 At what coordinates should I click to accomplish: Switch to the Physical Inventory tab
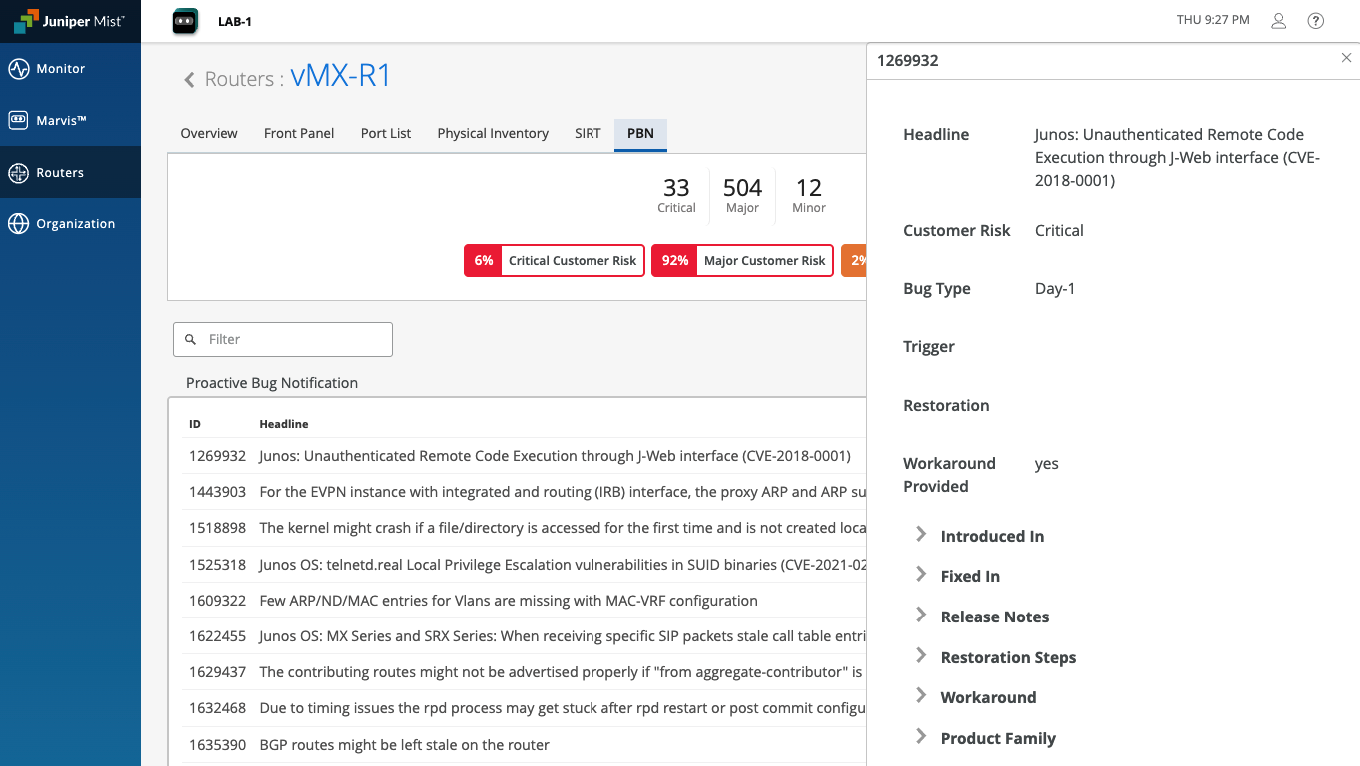pyautogui.click(x=493, y=133)
